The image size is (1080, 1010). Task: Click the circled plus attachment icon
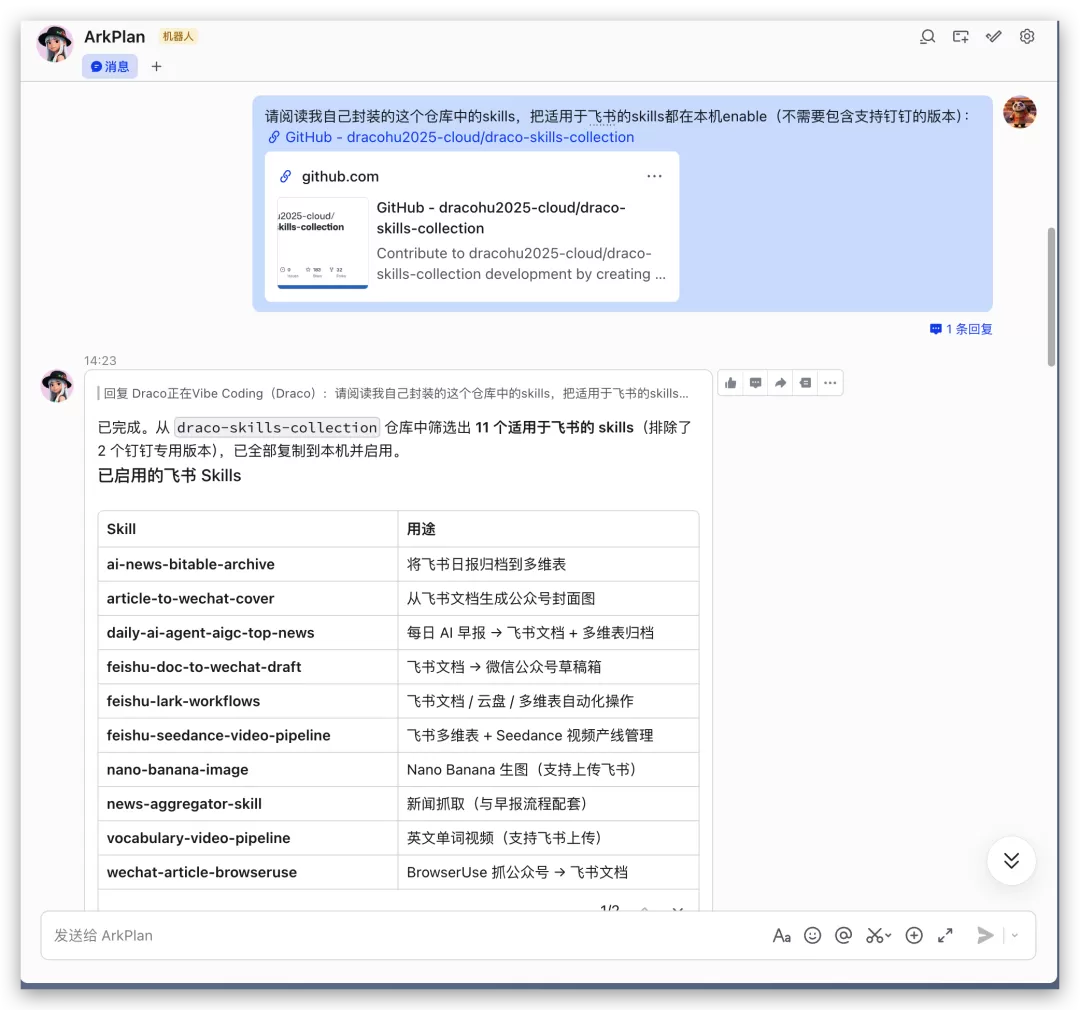click(x=914, y=936)
